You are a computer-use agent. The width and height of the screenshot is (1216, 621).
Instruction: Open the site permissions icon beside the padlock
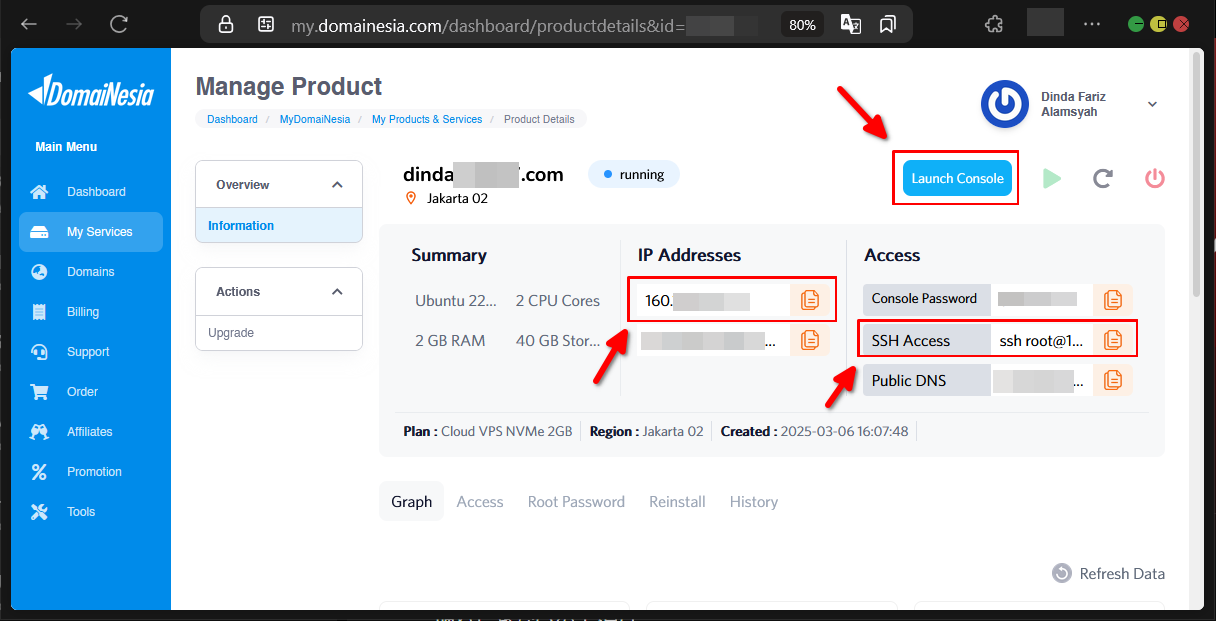266,24
